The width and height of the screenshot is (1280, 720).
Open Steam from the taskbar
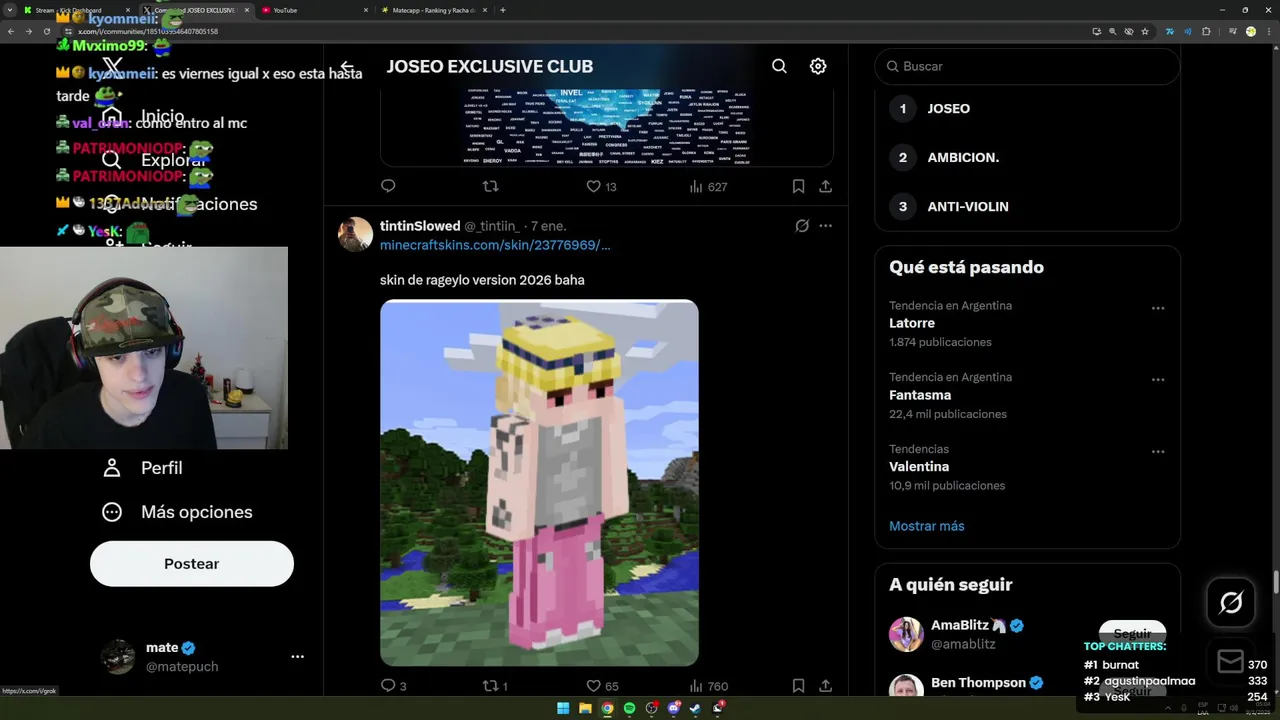[x=695, y=708]
